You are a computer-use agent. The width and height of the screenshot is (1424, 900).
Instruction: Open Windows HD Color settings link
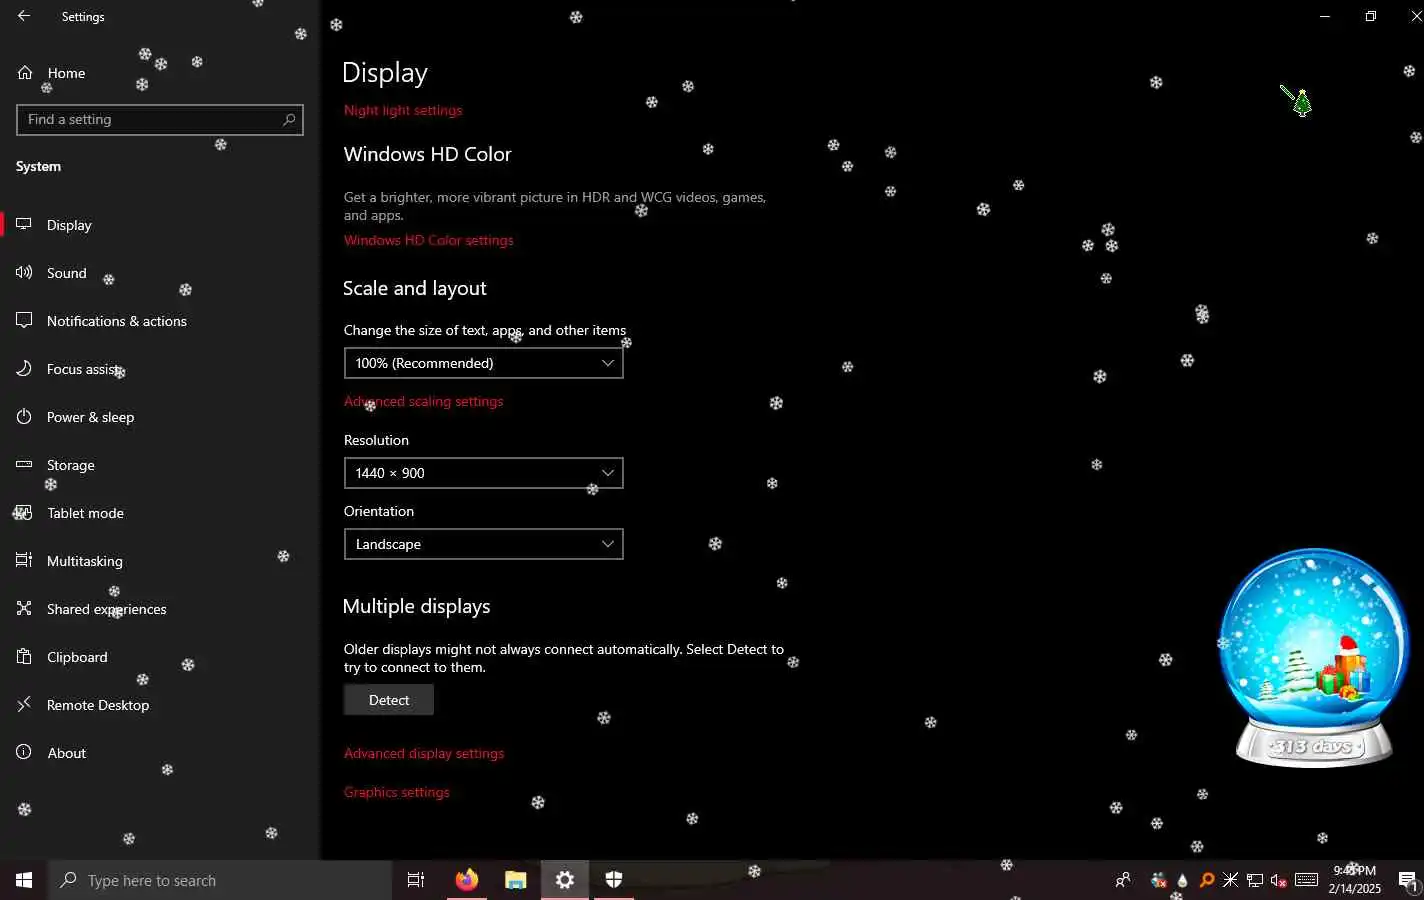click(x=429, y=240)
